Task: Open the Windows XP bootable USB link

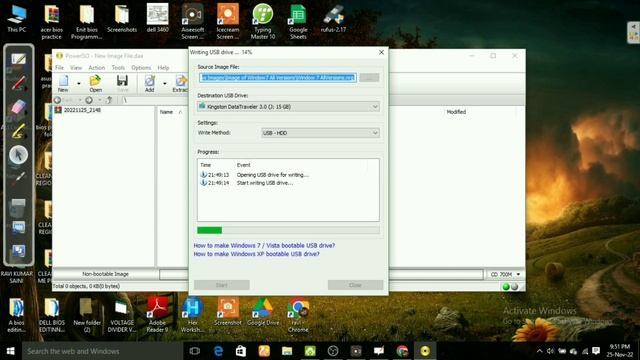Action: coord(256,254)
